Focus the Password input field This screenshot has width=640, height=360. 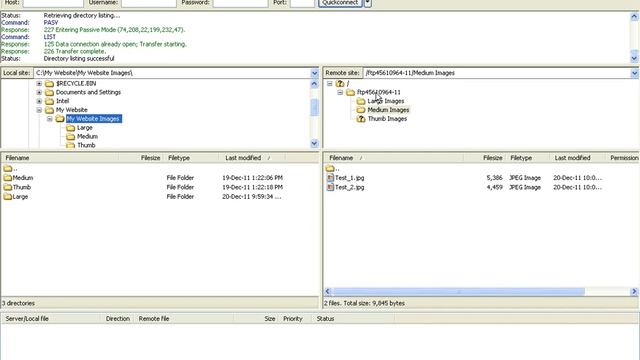(240, 3)
